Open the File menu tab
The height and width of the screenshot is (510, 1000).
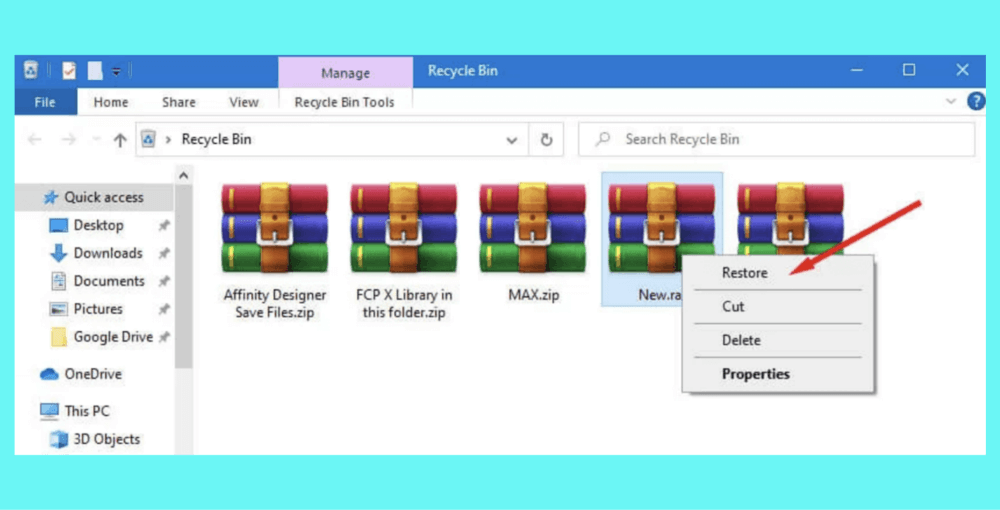45,102
